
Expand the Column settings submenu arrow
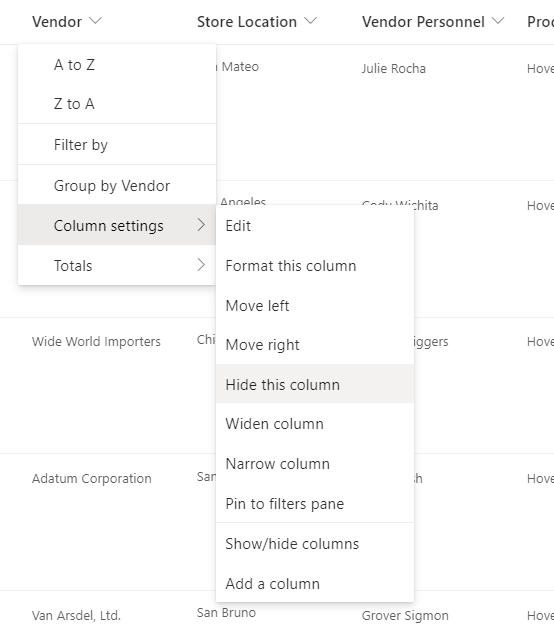[201, 225]
